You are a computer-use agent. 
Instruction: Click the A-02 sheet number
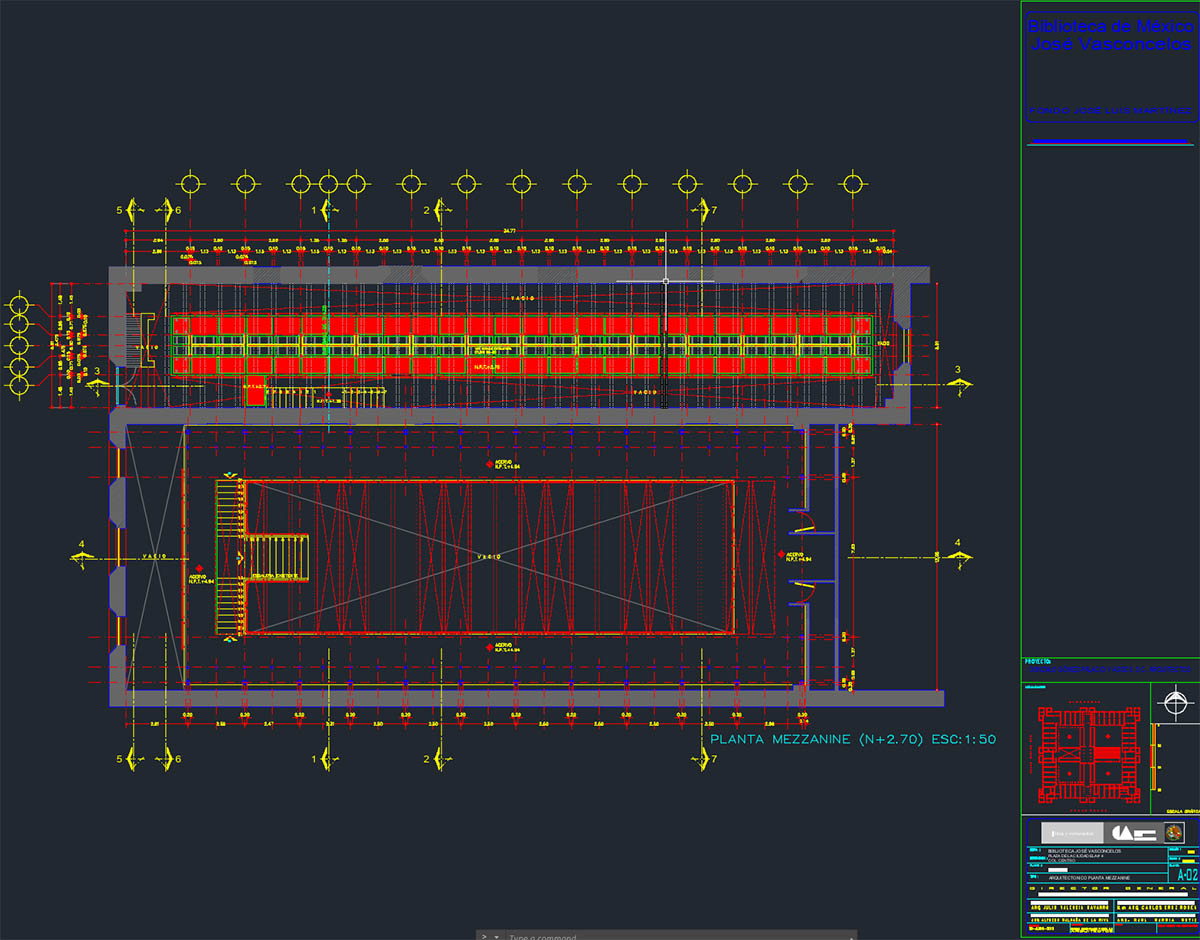pyautogui.click(x=1186, y=874)
